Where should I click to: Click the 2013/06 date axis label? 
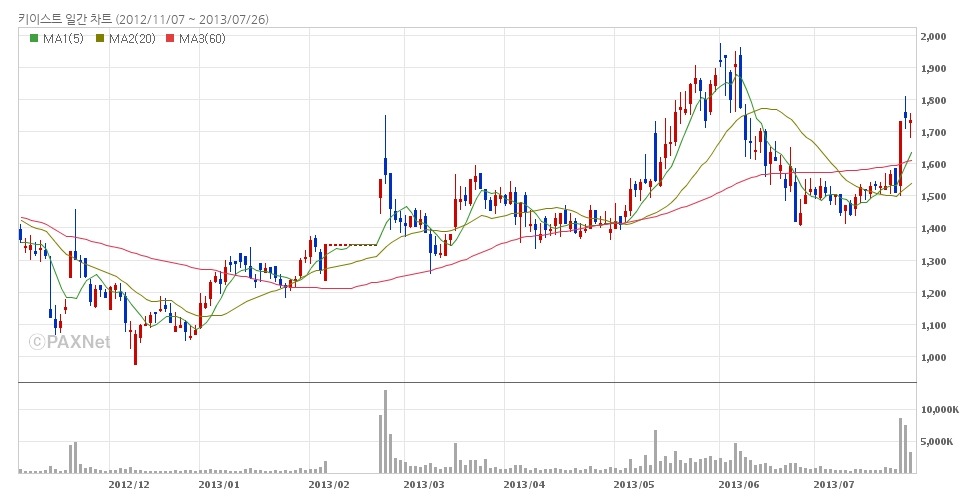pyautogui.click(x=739, y=484)
